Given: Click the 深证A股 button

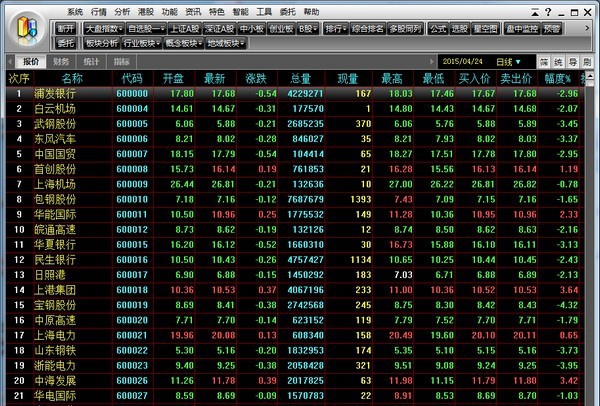Looking at the screenshot, I should (220, 29).
